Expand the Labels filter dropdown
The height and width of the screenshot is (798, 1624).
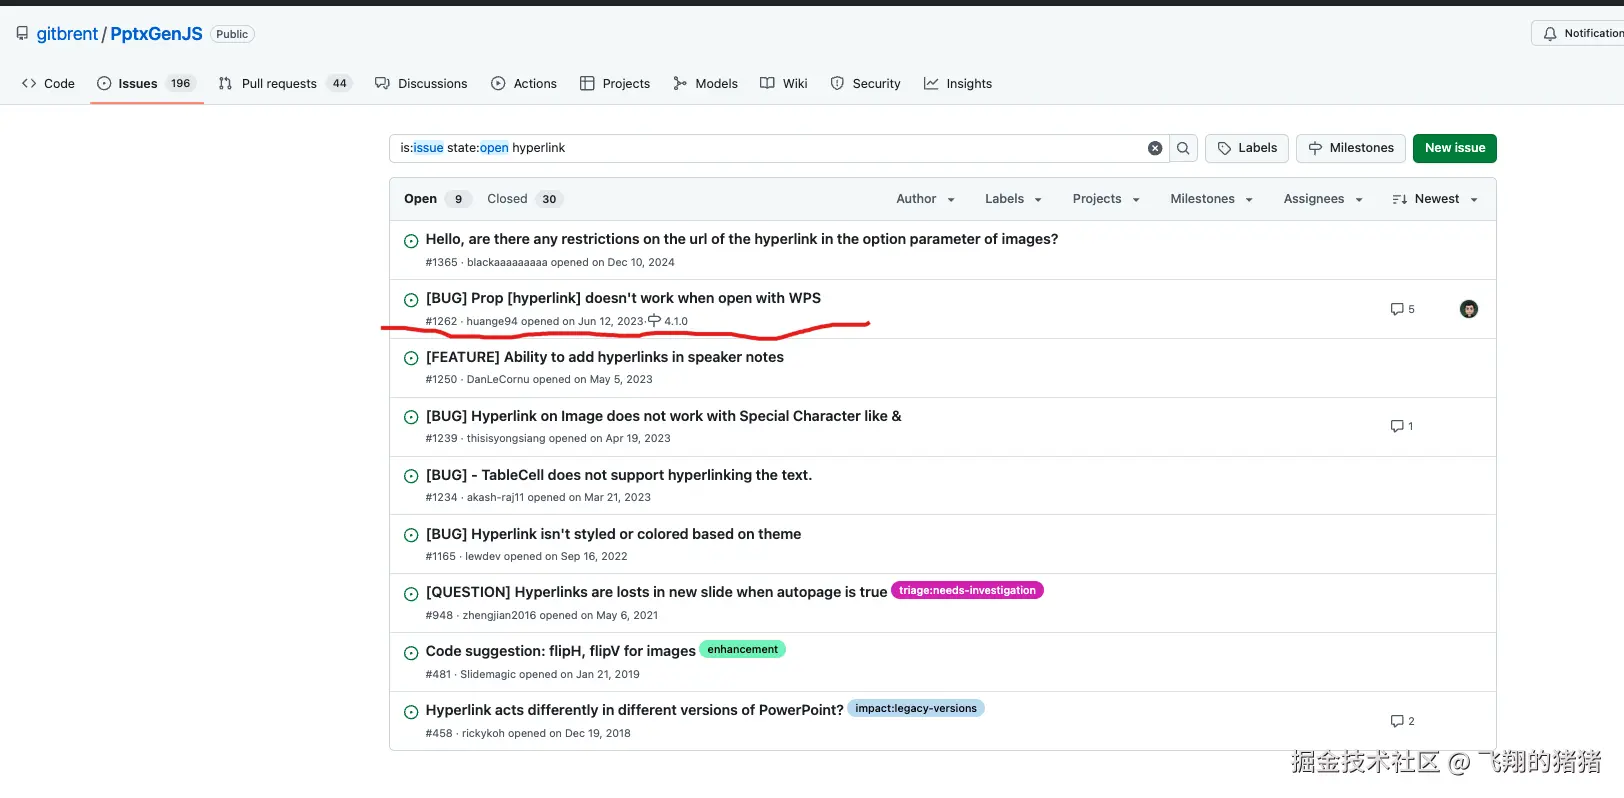click(x=1013, y=199)
